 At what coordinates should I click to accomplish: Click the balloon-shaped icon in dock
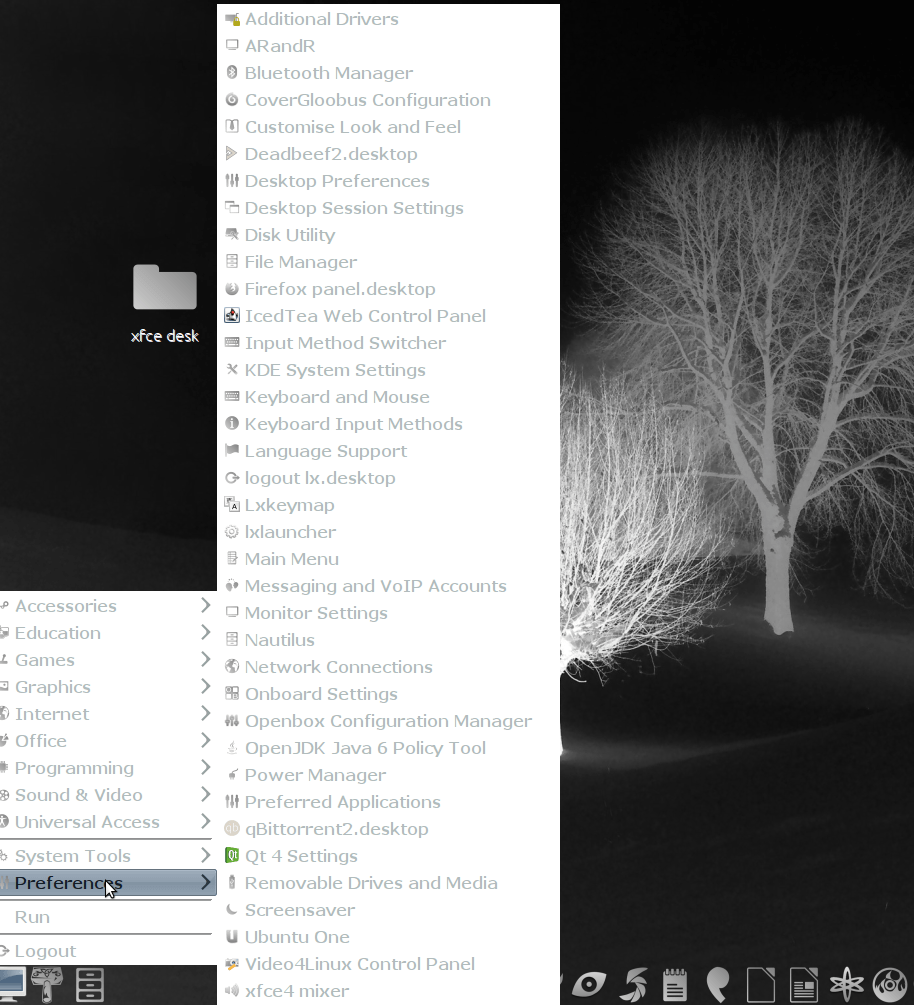point(718,984)
